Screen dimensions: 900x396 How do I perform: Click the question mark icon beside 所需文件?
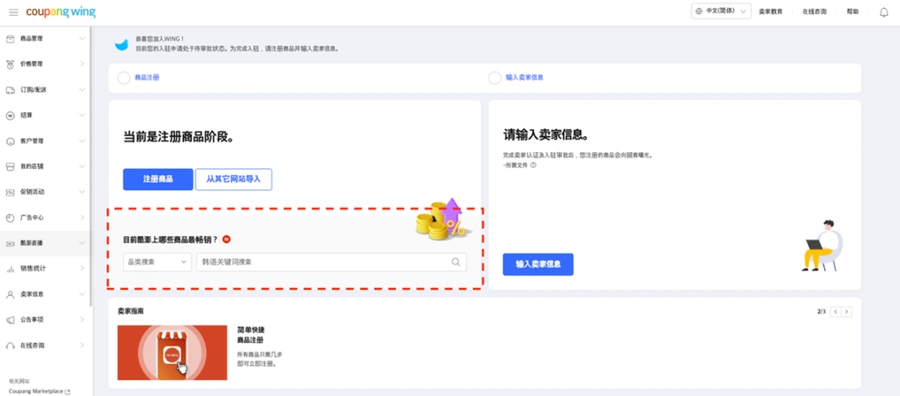coord(533,165)
